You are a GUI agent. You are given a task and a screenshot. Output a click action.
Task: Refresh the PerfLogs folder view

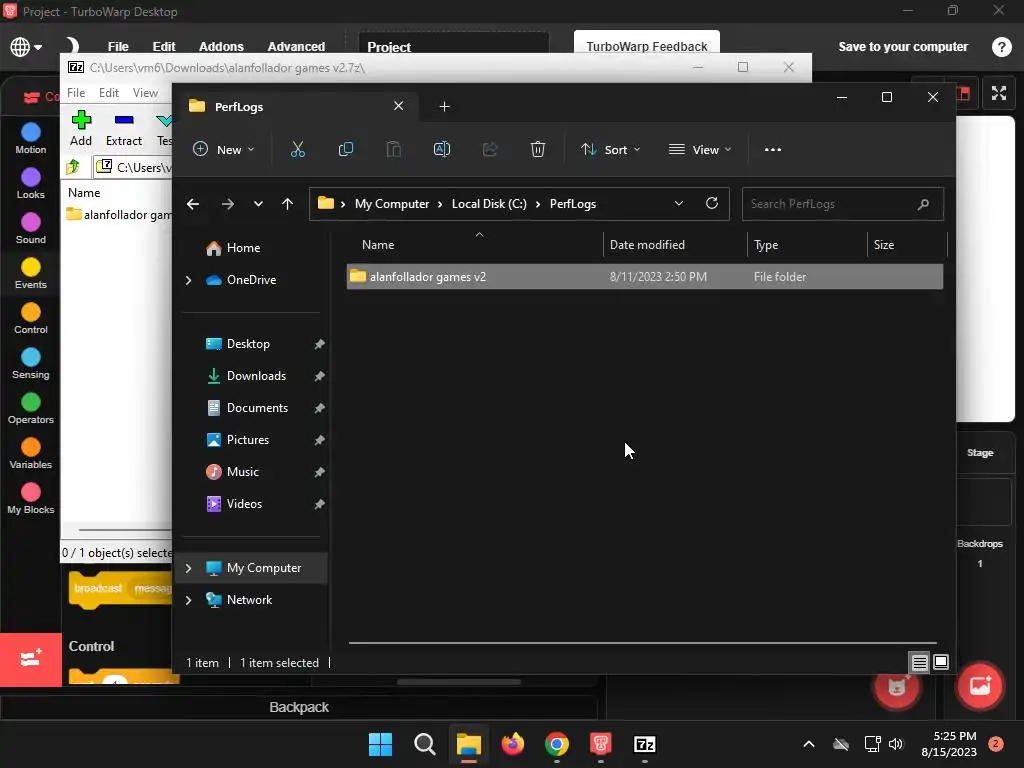[712, 203]
